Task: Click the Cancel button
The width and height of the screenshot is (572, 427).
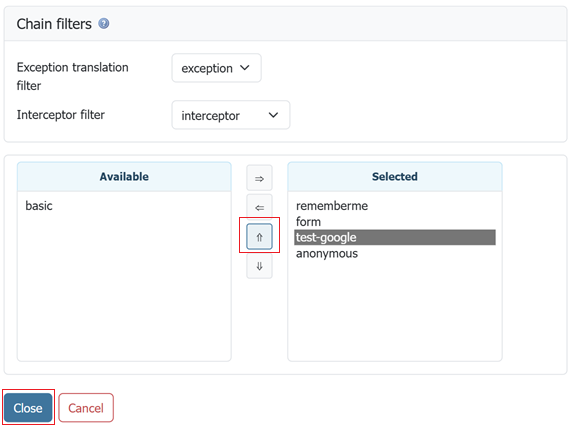Action: (x=86, y=408)
